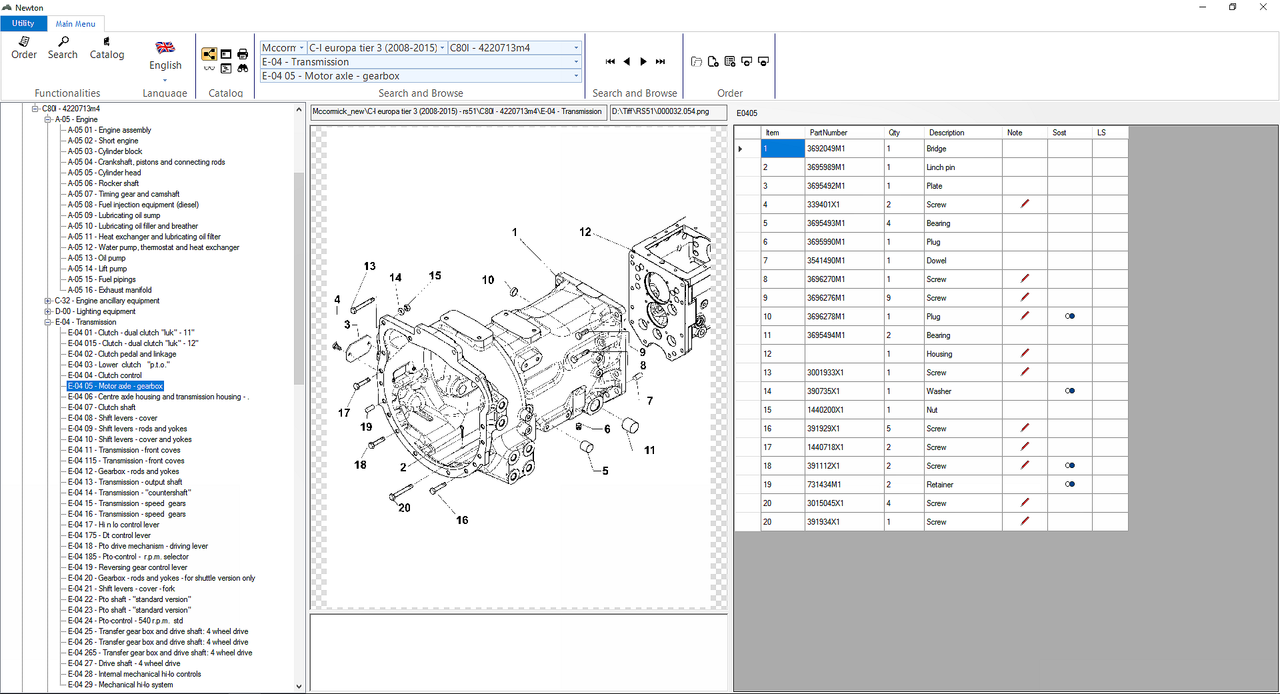
Task: Click the order list icon in Order group
Action: [730, 62]
